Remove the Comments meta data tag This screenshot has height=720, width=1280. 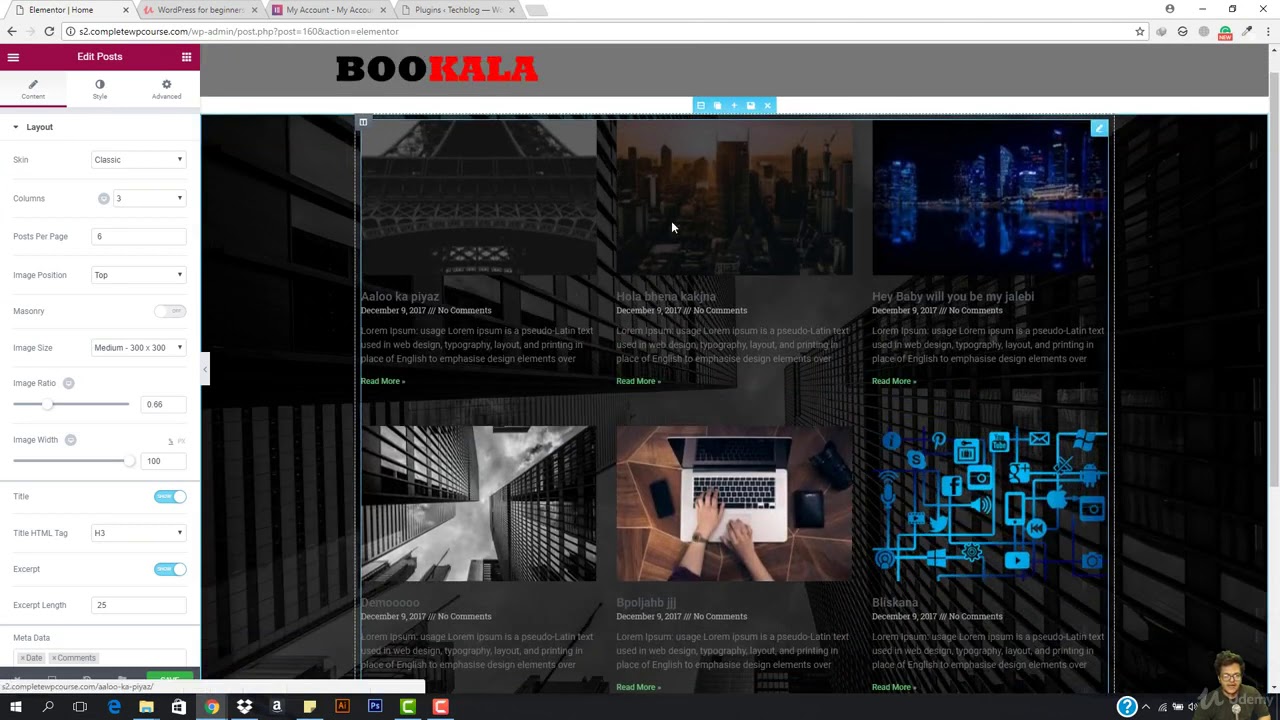(54, 658)
